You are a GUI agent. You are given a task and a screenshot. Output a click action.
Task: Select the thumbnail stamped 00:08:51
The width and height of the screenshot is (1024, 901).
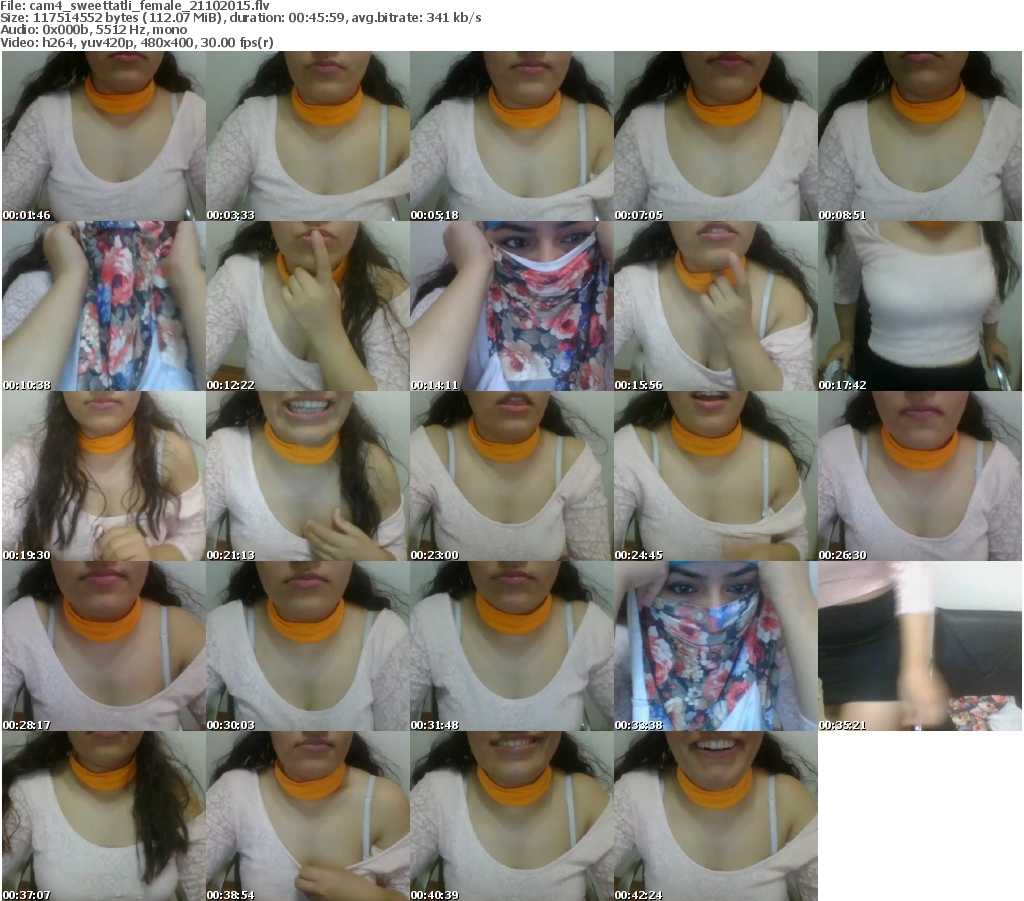pyautogui.click(x=920, y=136)
